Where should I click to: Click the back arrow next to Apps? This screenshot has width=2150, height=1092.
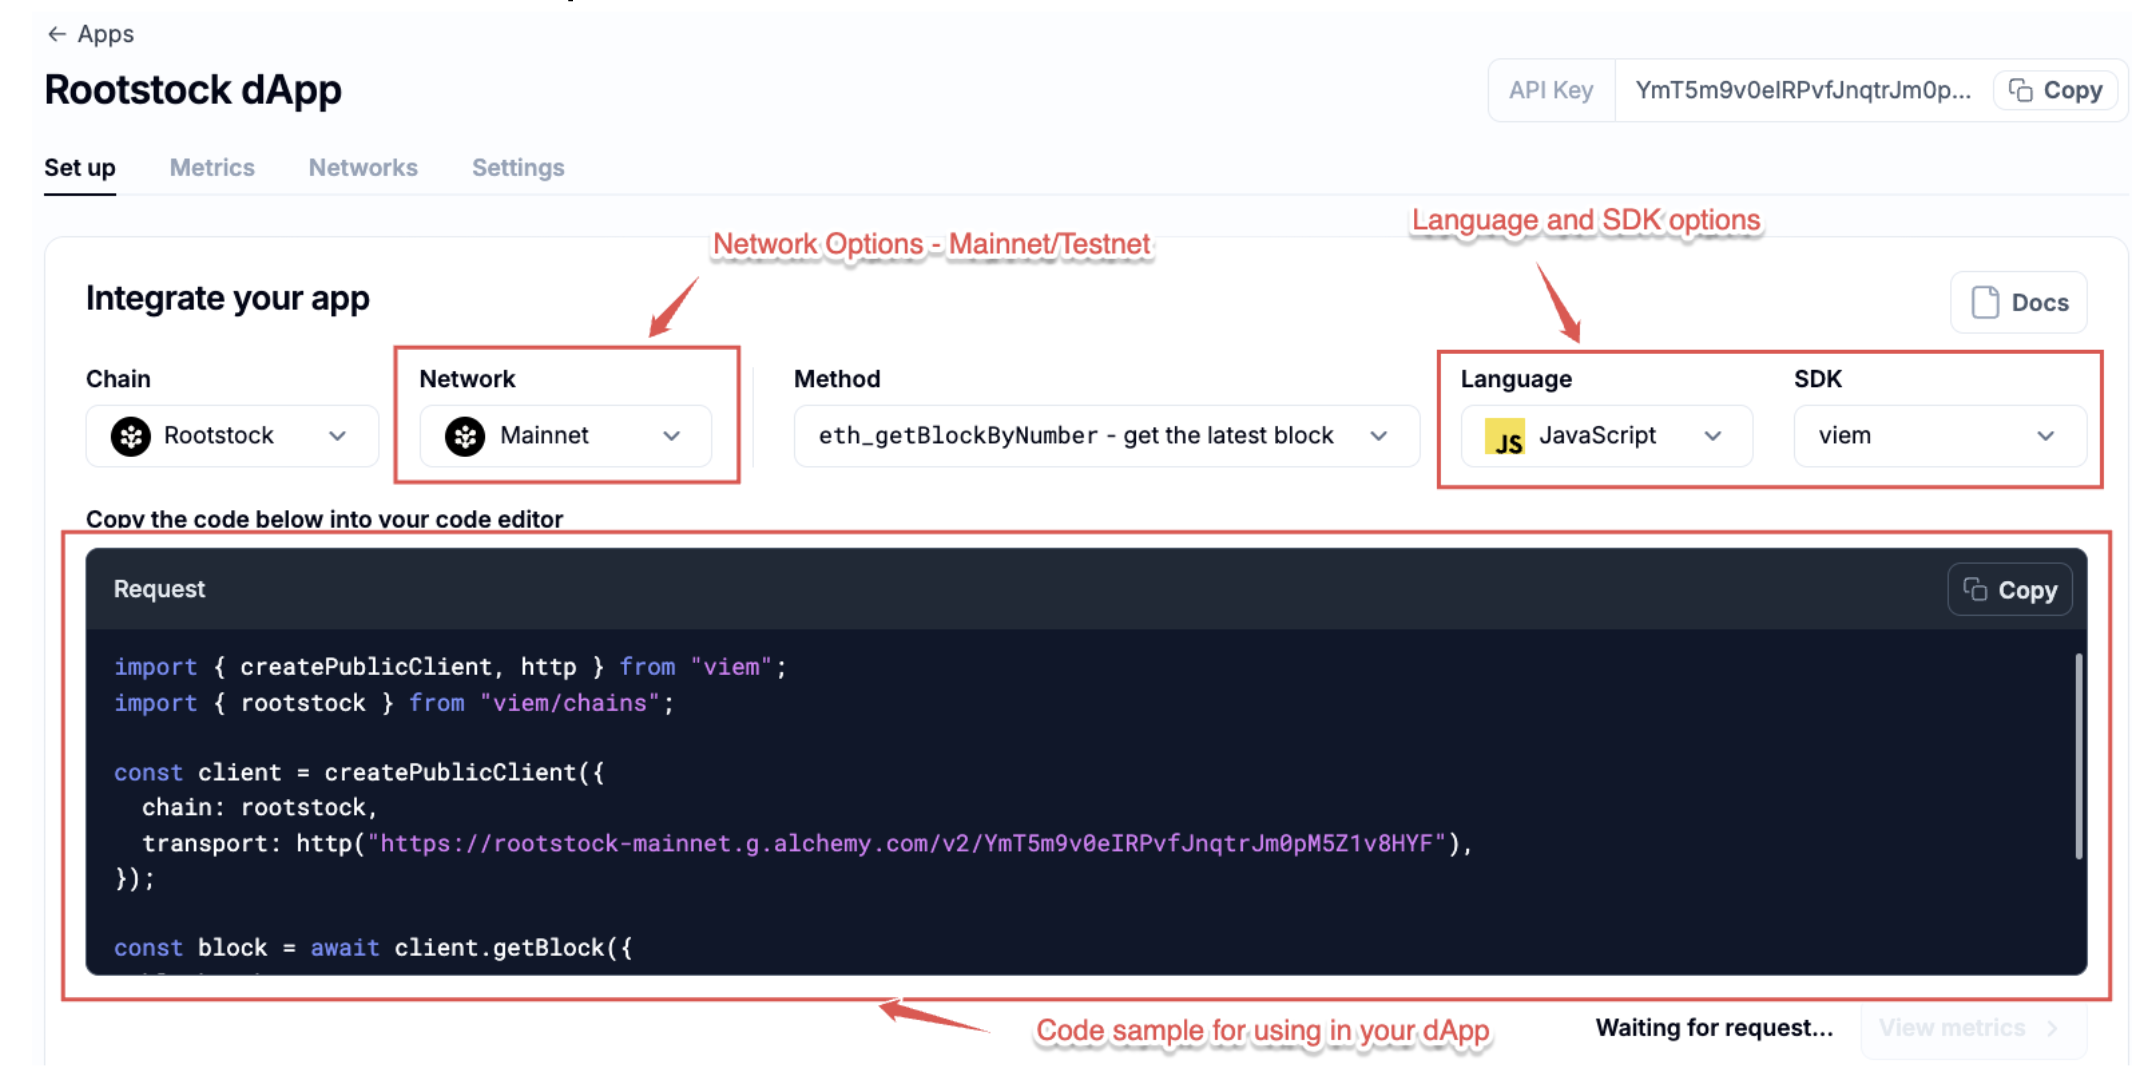[x=57, y=34]
